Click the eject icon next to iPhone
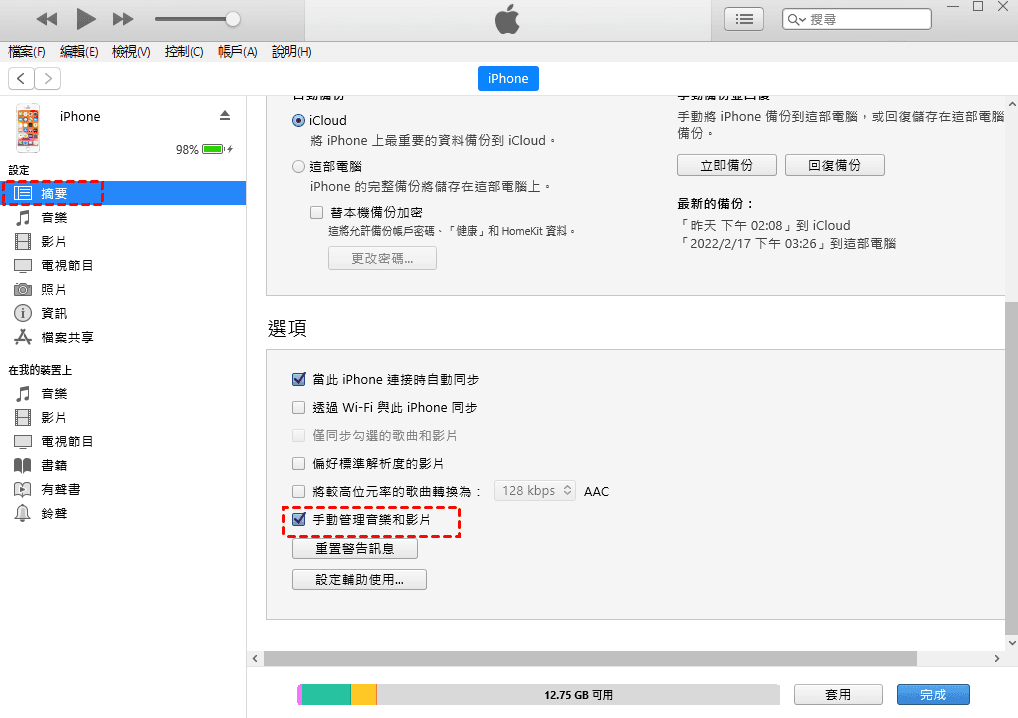 [225, 116]
